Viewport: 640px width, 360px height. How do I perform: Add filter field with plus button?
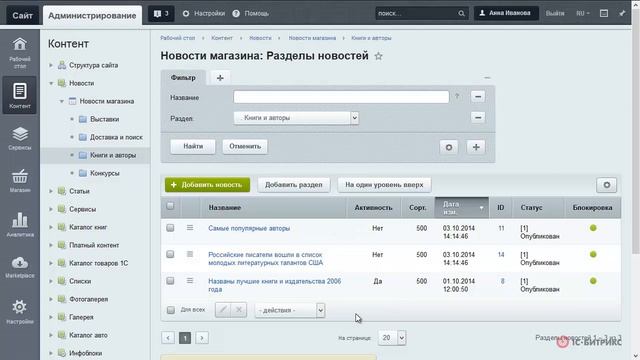click(x=476, y=147)
